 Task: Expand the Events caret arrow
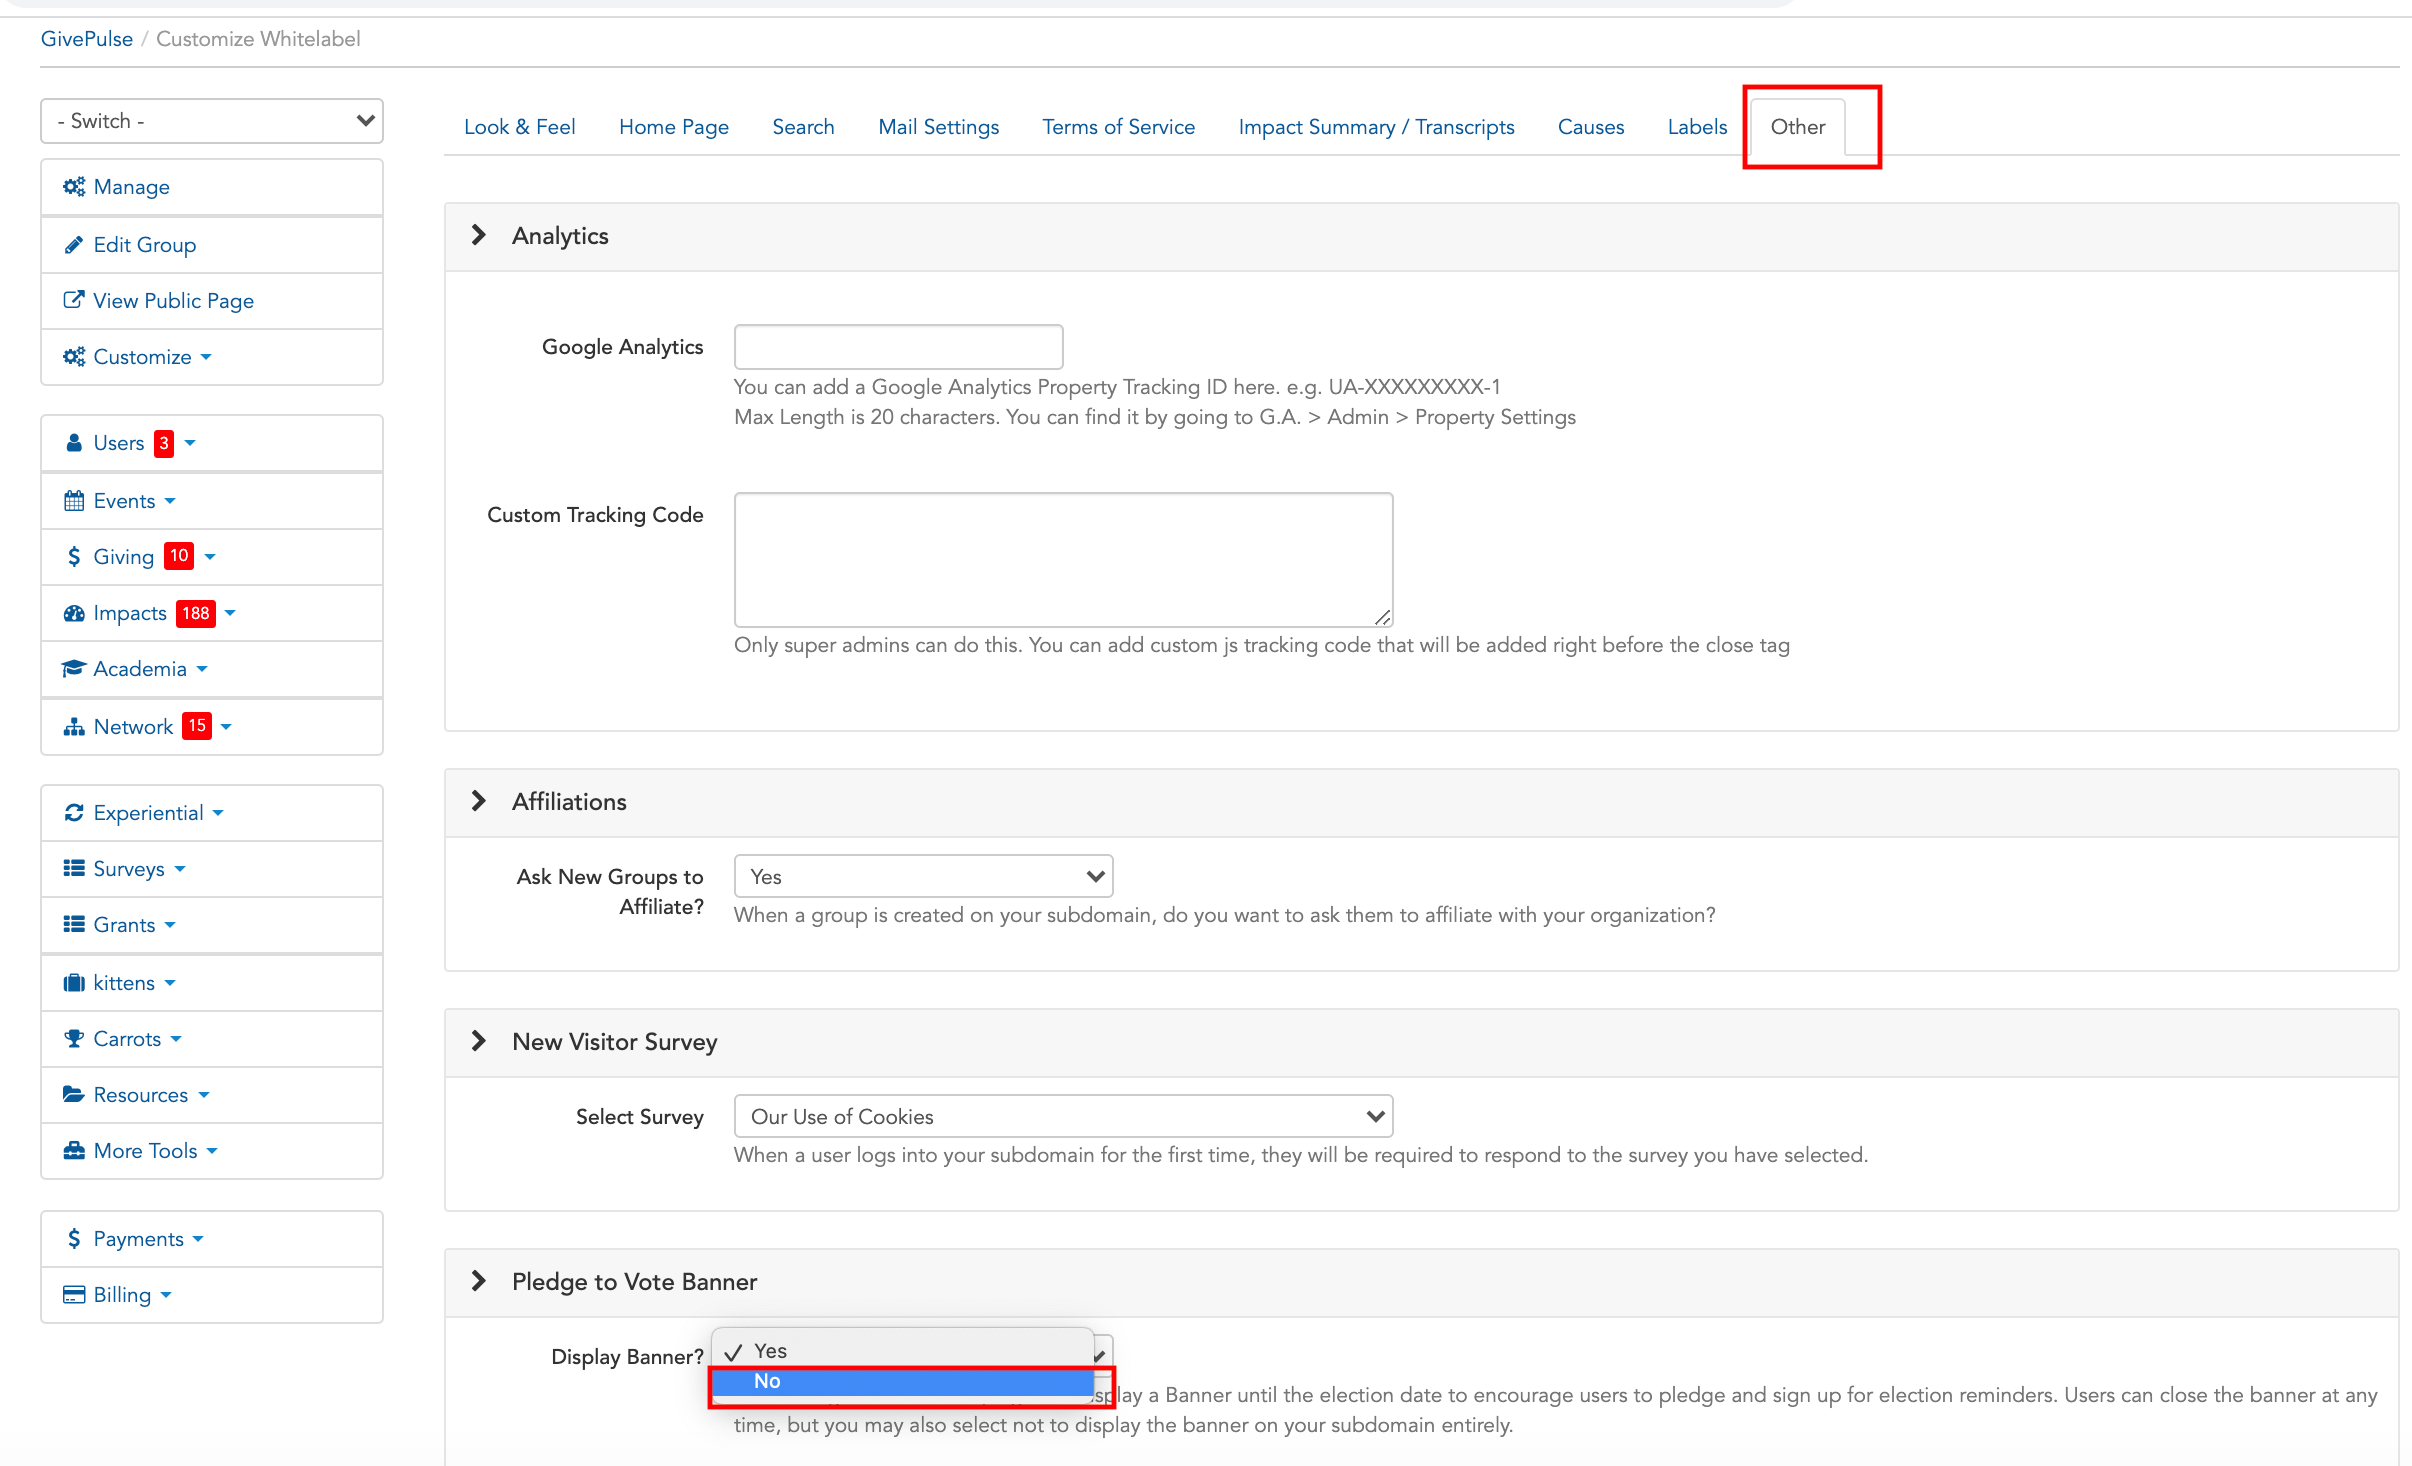pos(170,501)
